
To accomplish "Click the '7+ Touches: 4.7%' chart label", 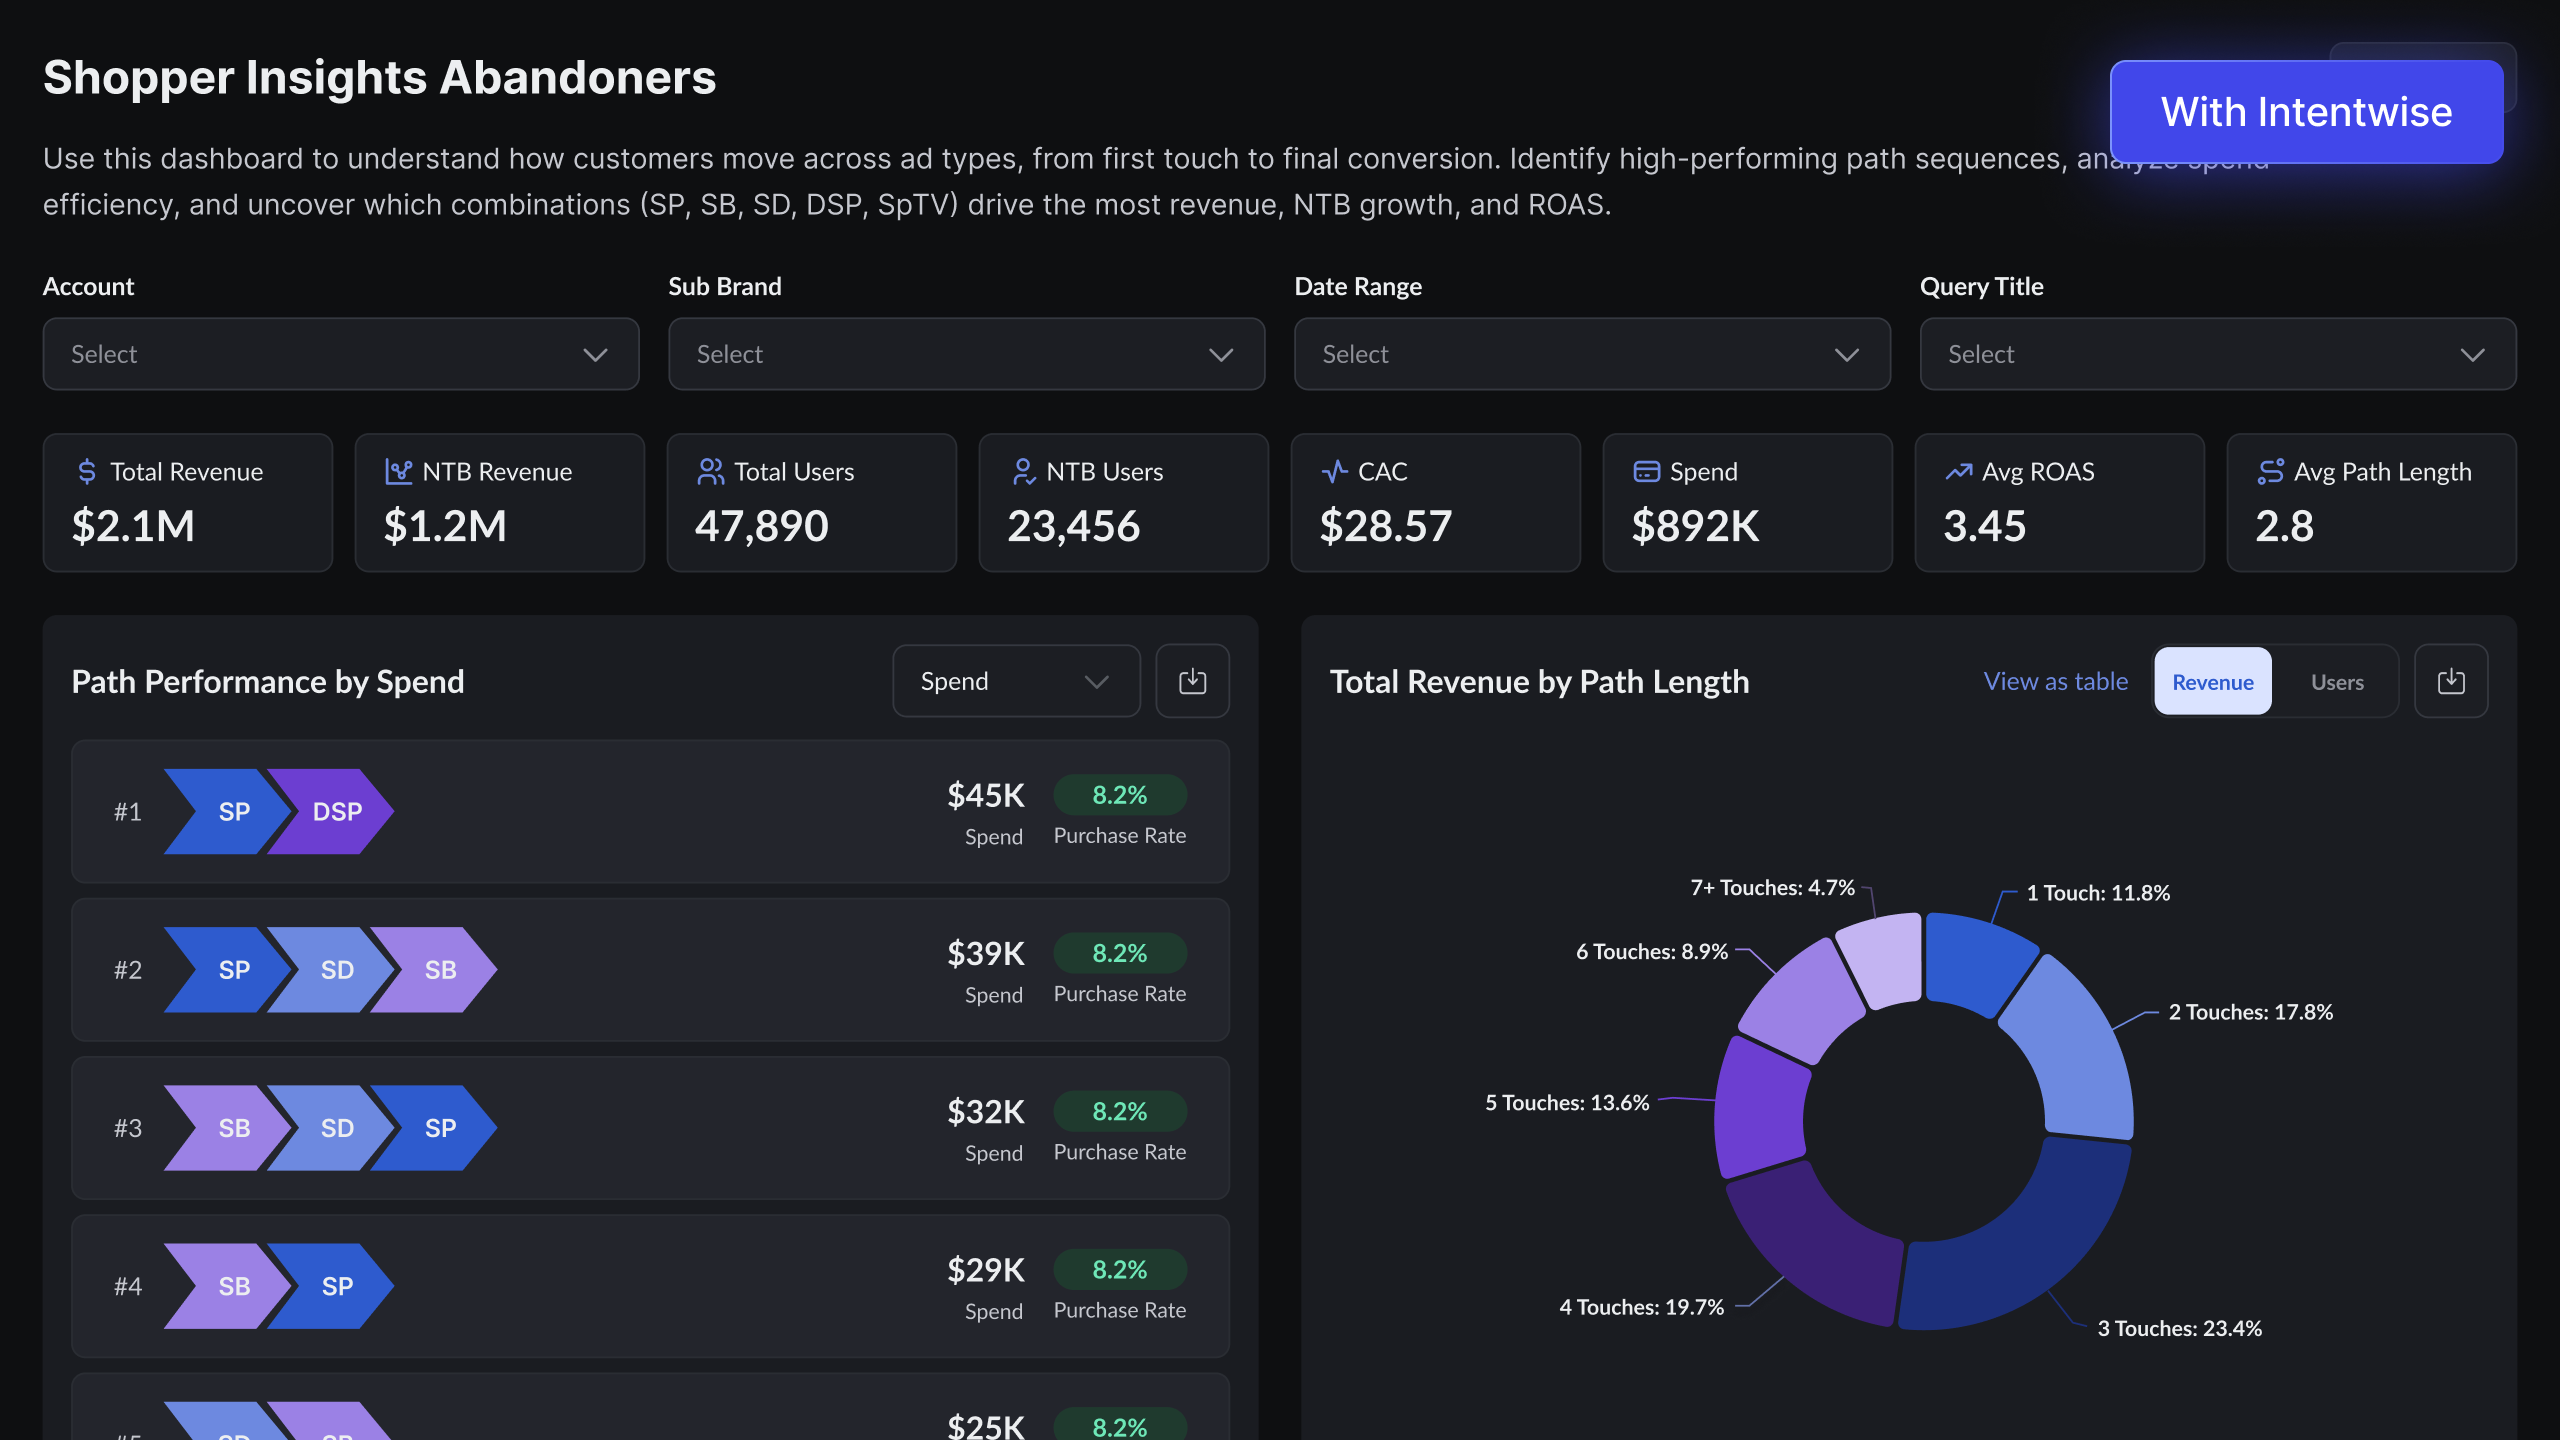I will tap(1772, 887).
